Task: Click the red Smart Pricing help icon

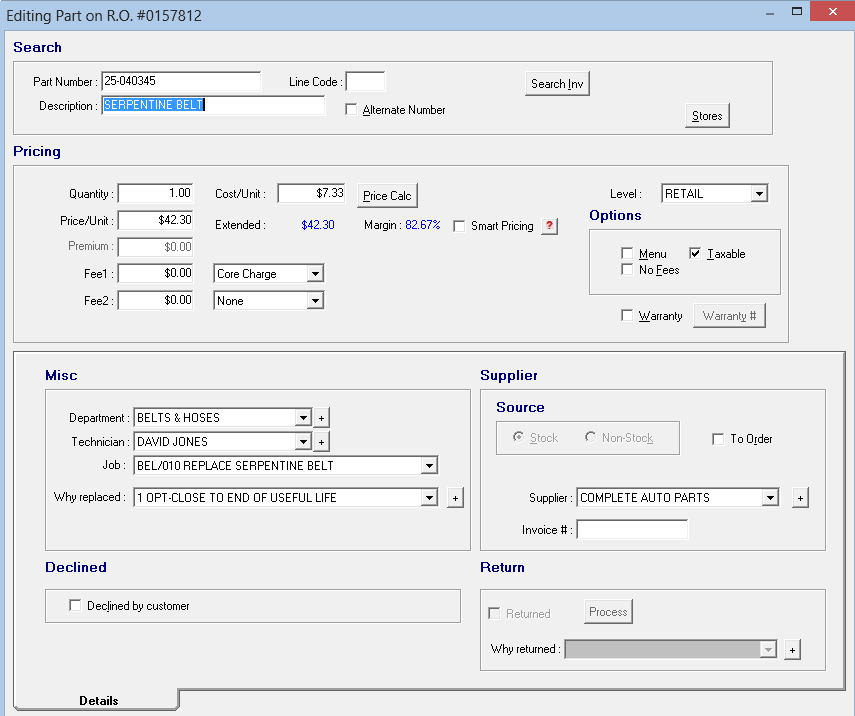Action: [x=549, y=226]
